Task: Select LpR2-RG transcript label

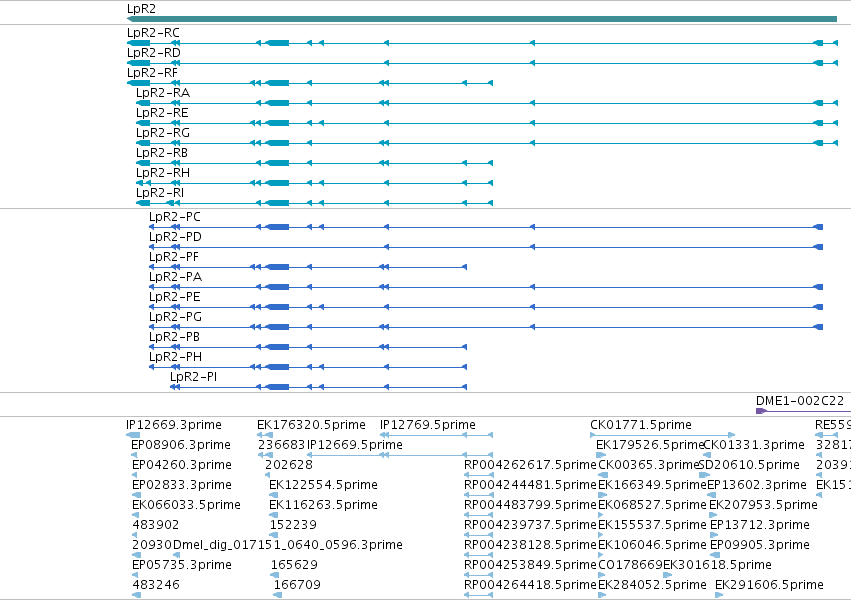Action: pyautogui.click(x=163, y=133)
